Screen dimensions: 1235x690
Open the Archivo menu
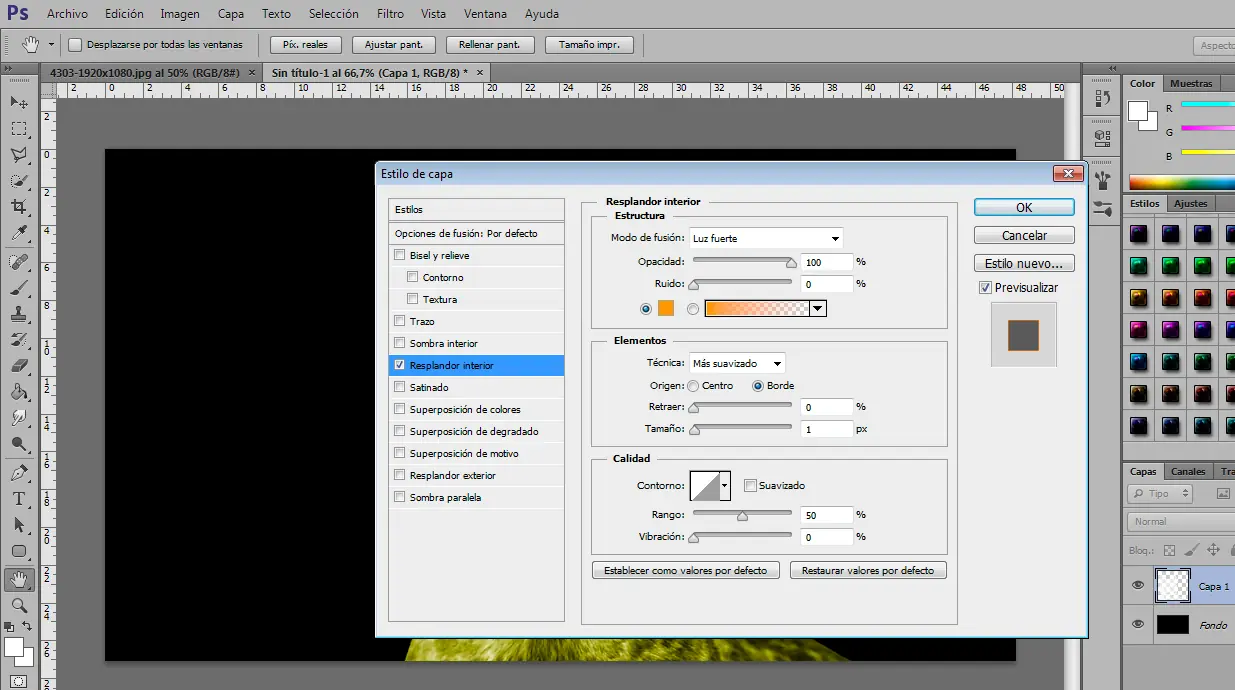[x=67, y=14]
